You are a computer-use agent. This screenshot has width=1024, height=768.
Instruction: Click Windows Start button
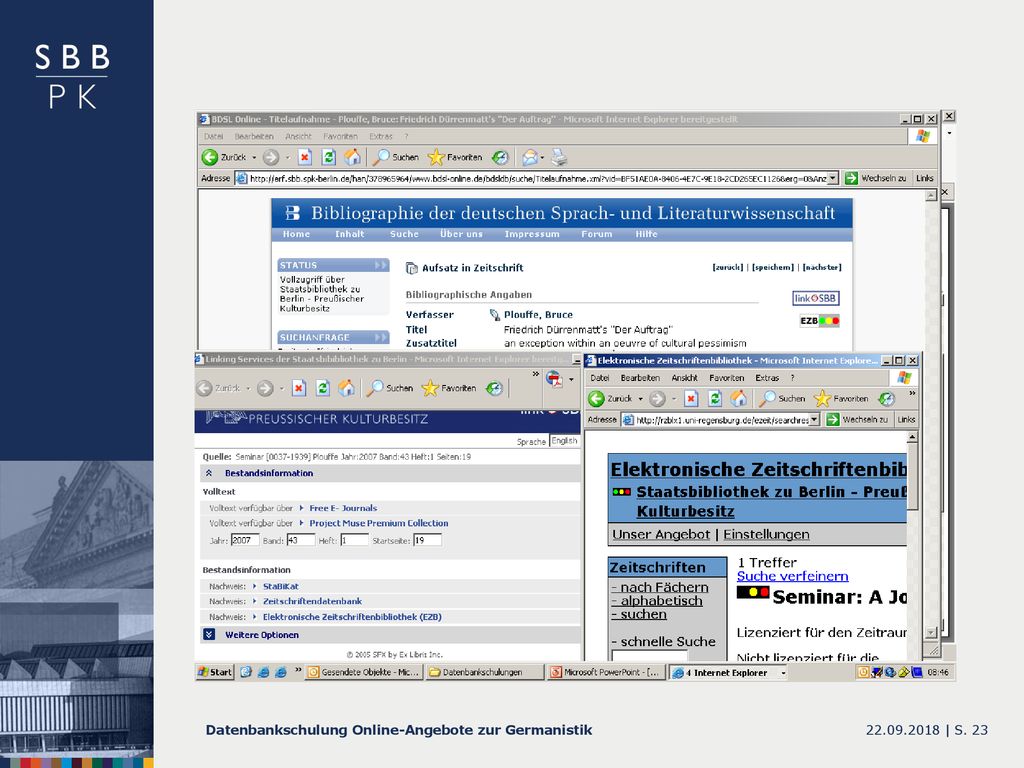click(x=215, y=673)
